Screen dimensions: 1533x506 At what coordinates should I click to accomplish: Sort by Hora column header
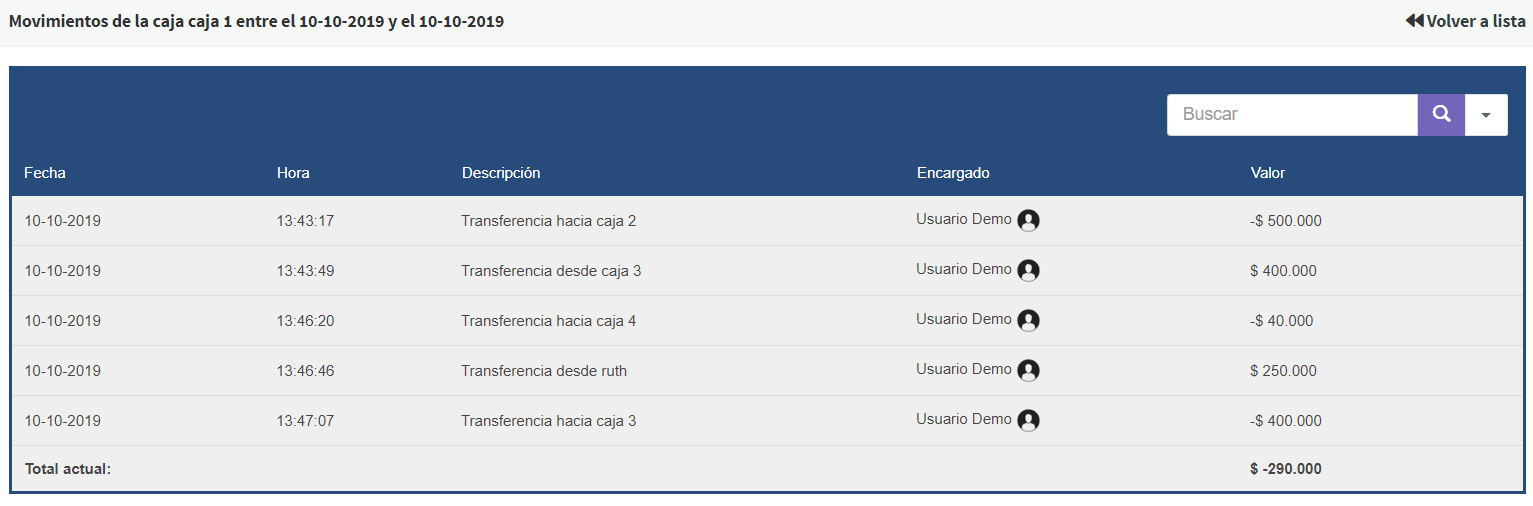coord(293,173)
